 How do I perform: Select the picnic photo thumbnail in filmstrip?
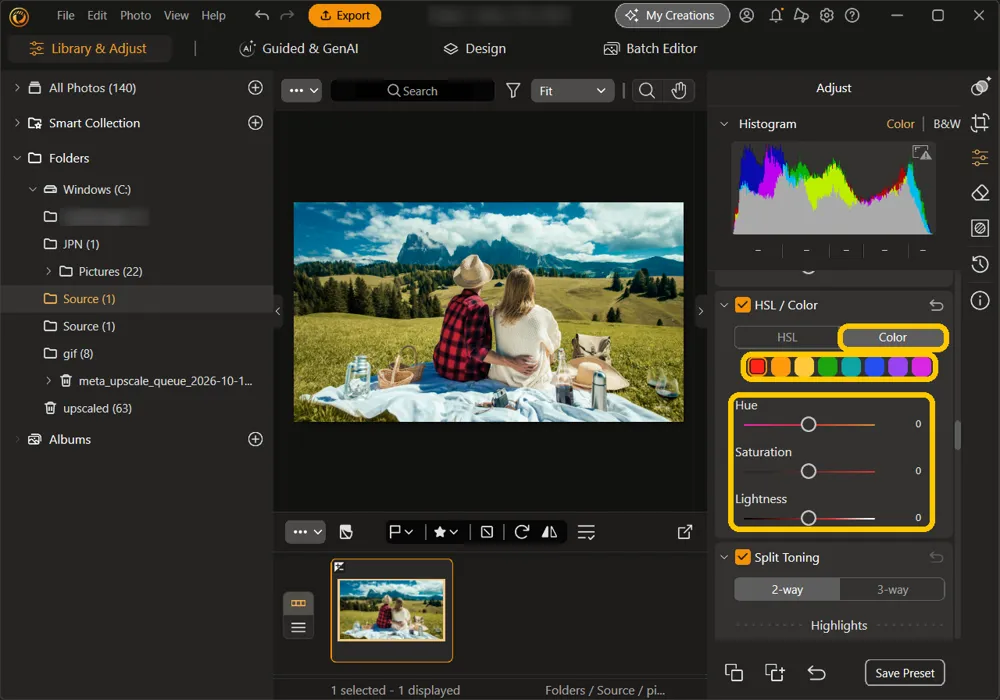(392, 610)
